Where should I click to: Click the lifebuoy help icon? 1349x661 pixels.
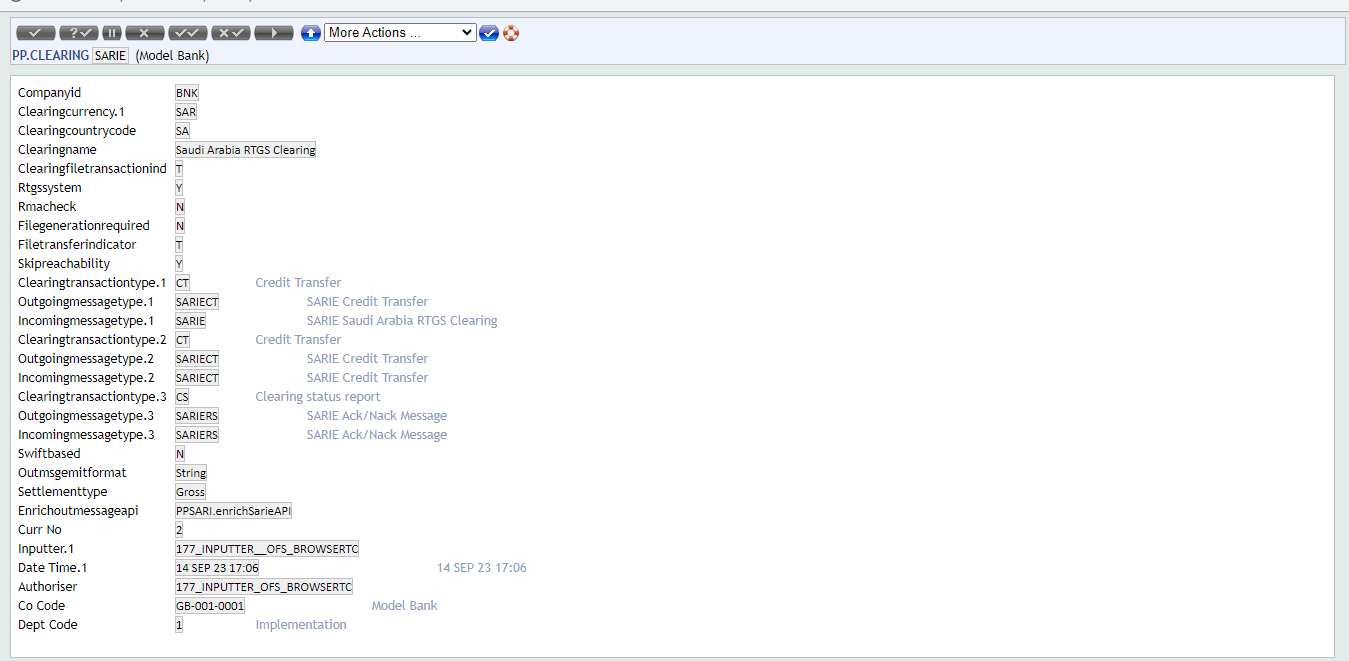[x=511, y=33]
